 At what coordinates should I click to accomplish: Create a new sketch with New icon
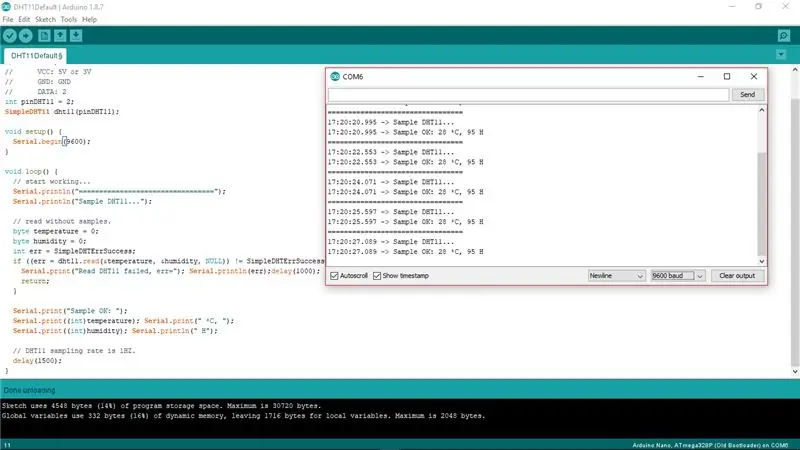click(44, 36)
